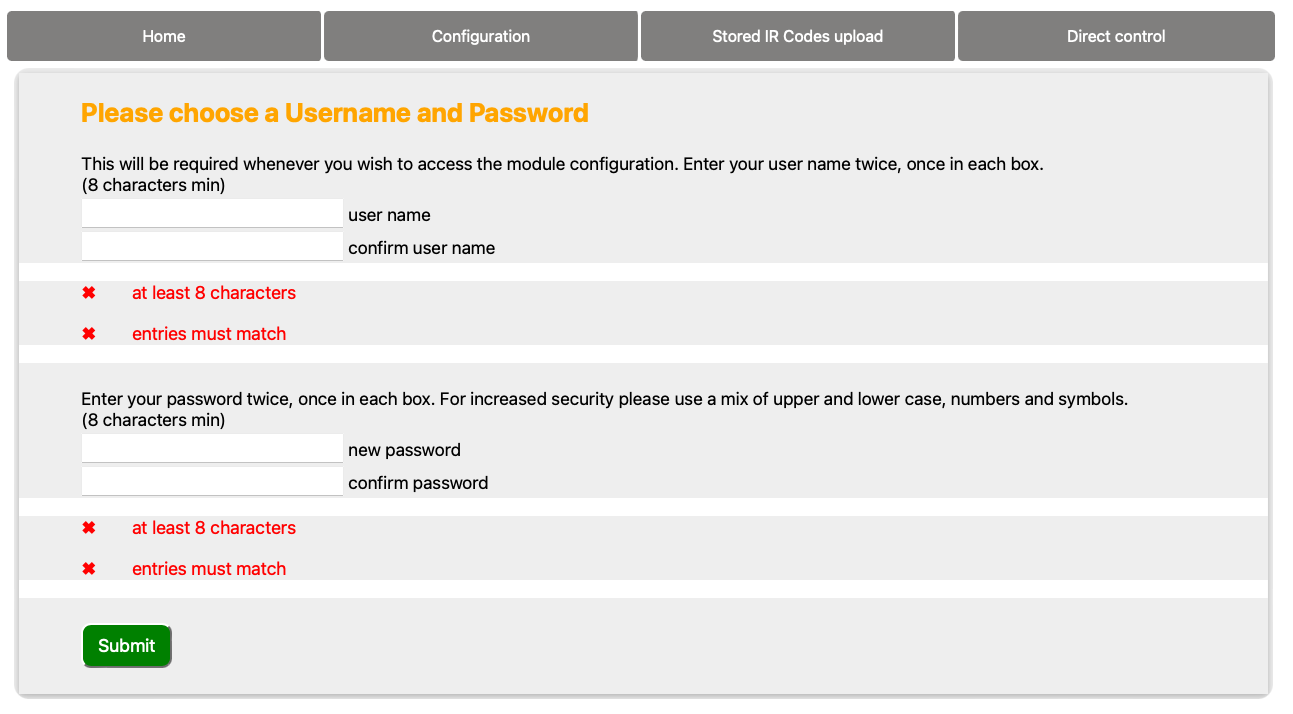Go to the Configuration page

pos(481,36)
